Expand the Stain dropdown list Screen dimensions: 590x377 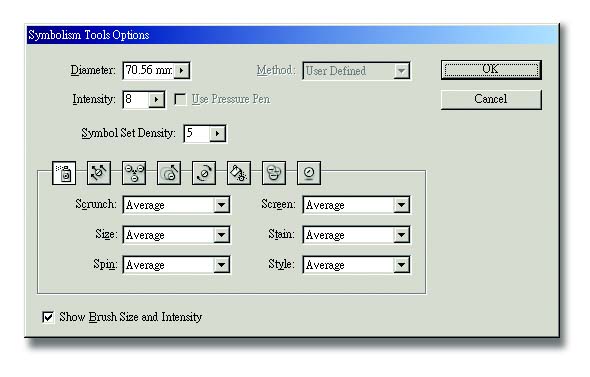tap(401, 235)
